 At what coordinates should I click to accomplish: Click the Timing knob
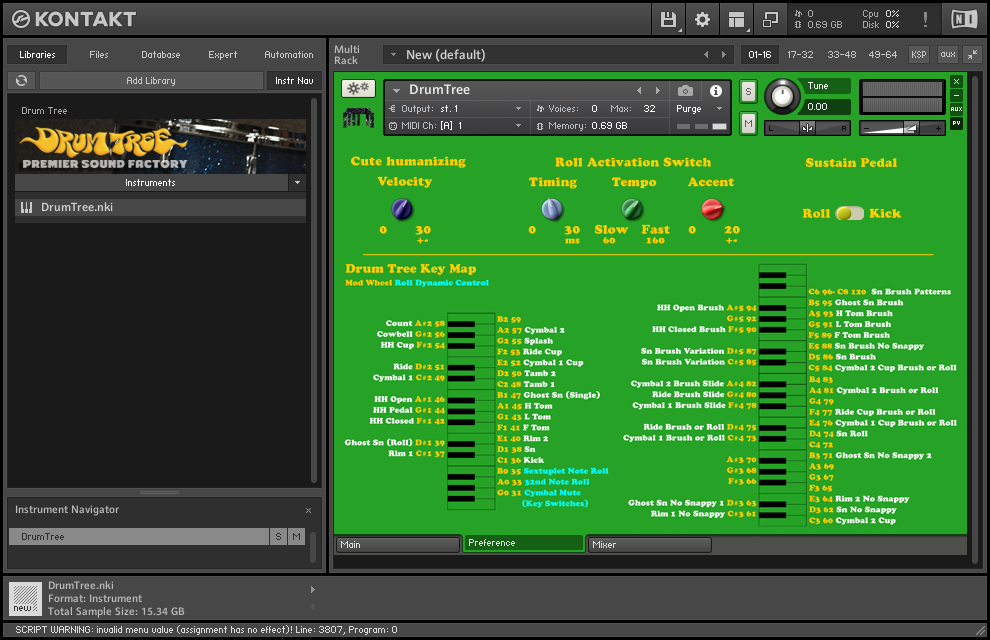coord(552,209)
